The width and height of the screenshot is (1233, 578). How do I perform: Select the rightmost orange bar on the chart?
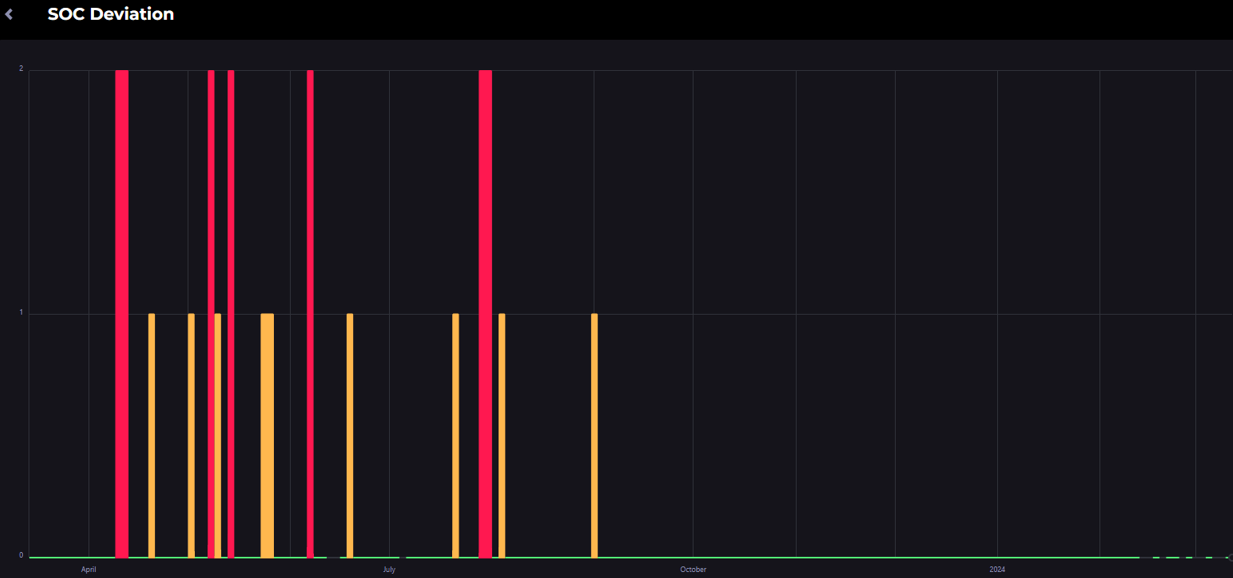coord(594,435)
